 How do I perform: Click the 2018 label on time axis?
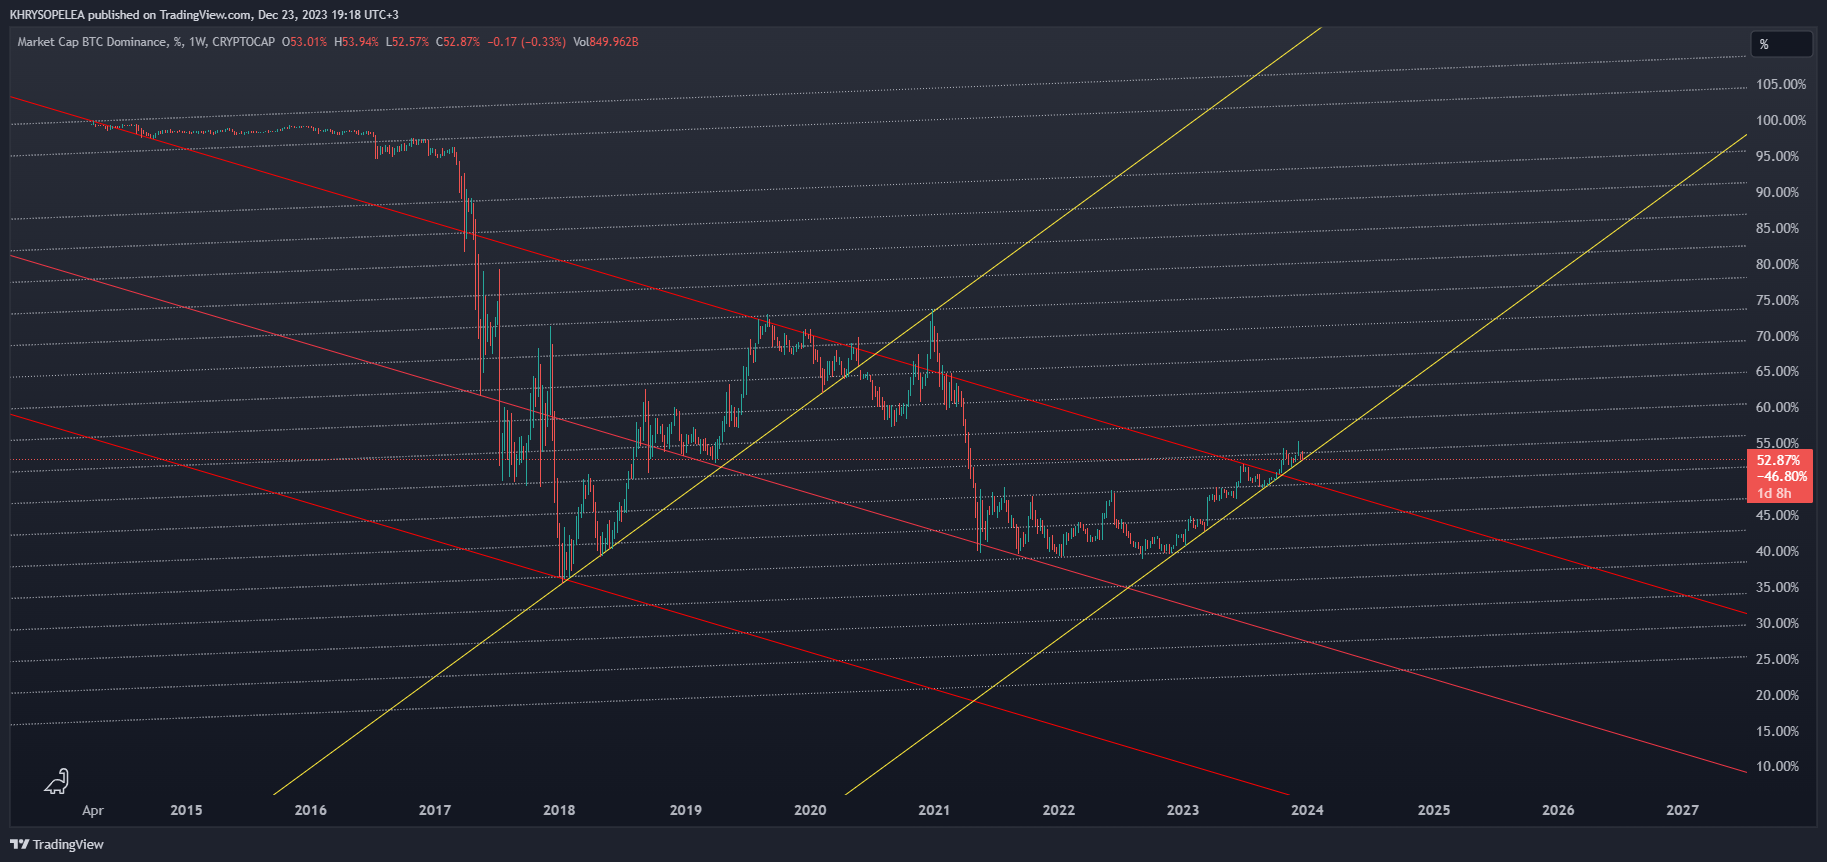tap(559, 810)
